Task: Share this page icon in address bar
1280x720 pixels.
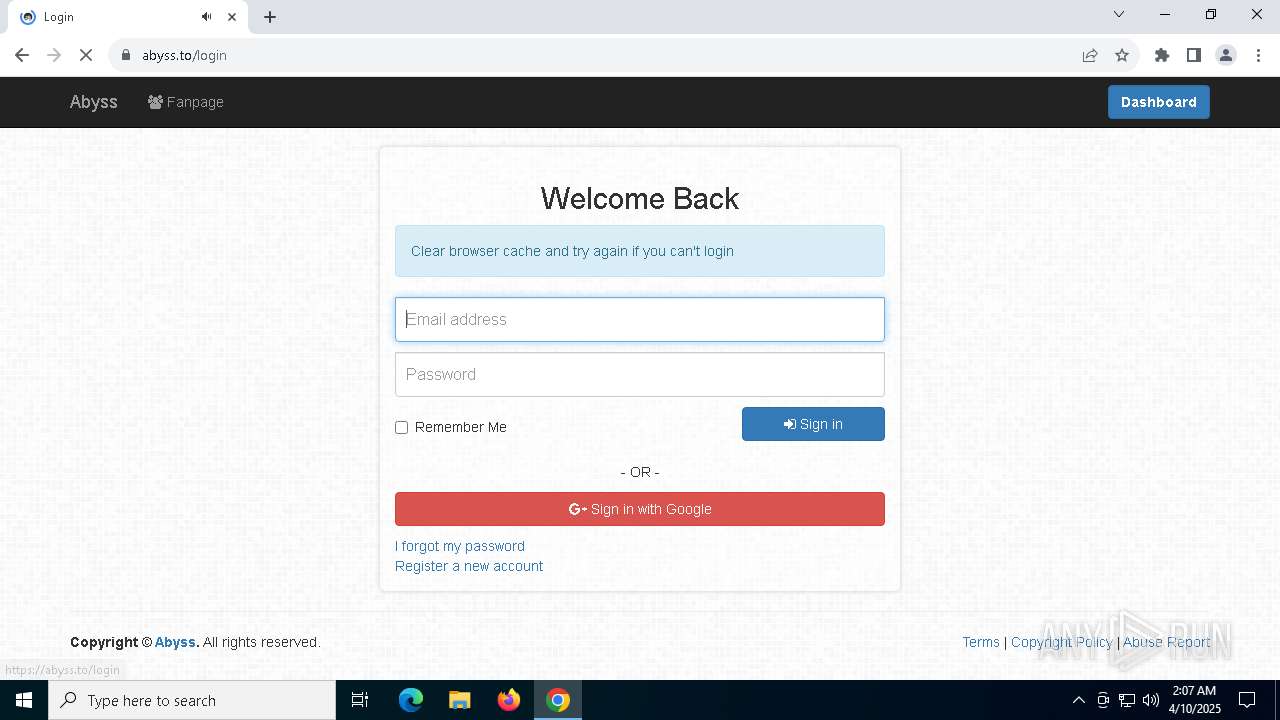Action: click(x=1090, y=55)
